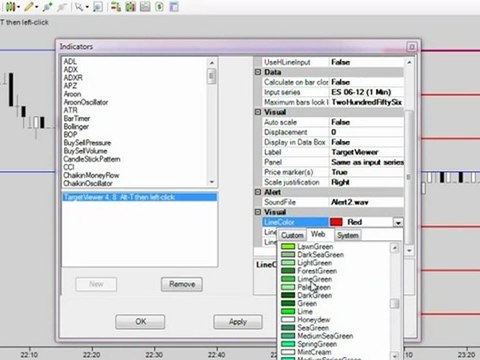Click the Apply button

238,322
